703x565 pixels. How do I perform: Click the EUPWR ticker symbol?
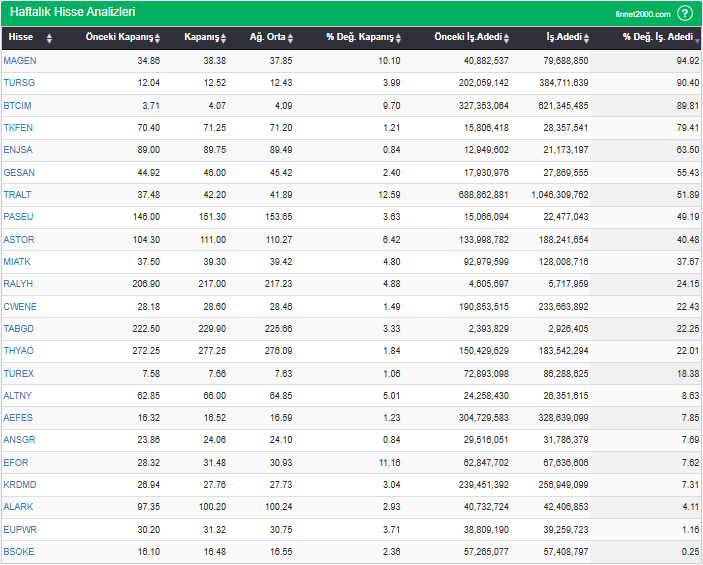click(x=20, y=529)
